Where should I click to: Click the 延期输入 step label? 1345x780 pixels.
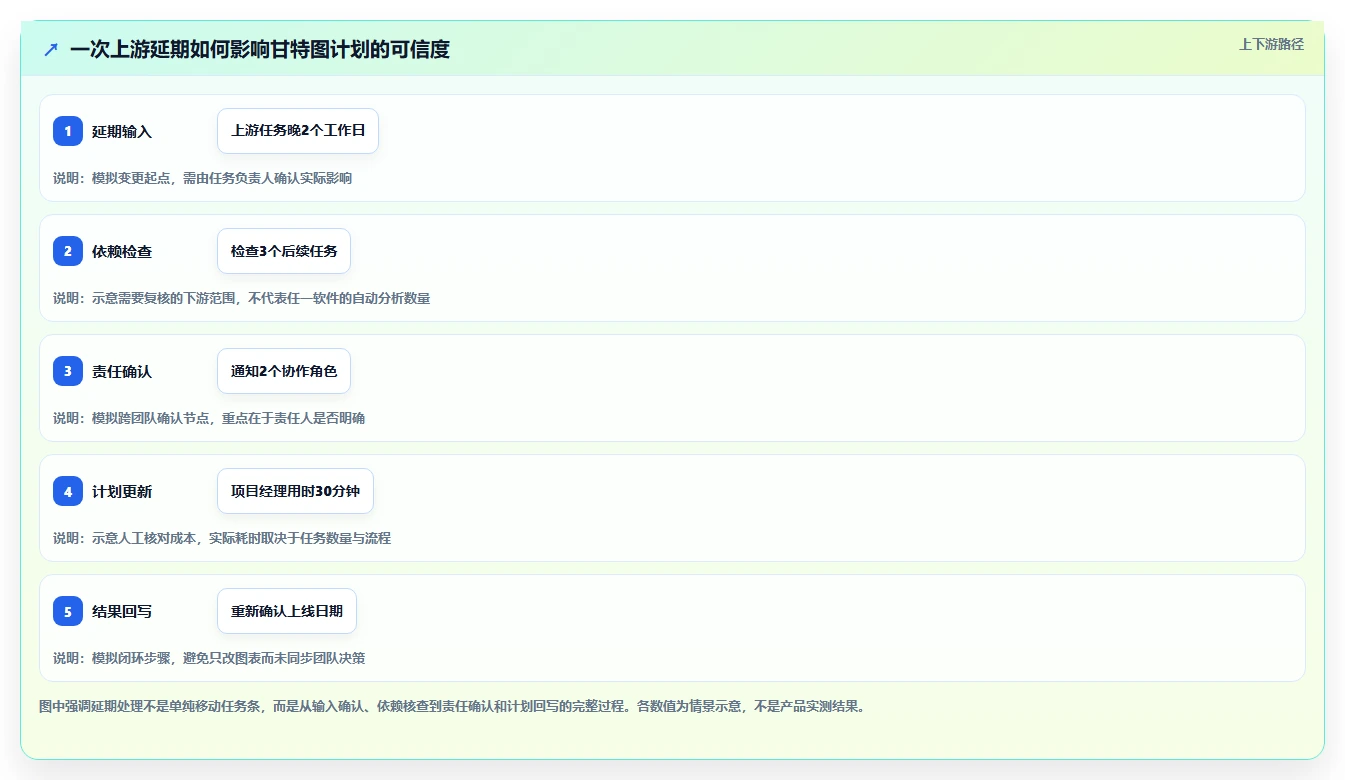click(x=122, y=131)
